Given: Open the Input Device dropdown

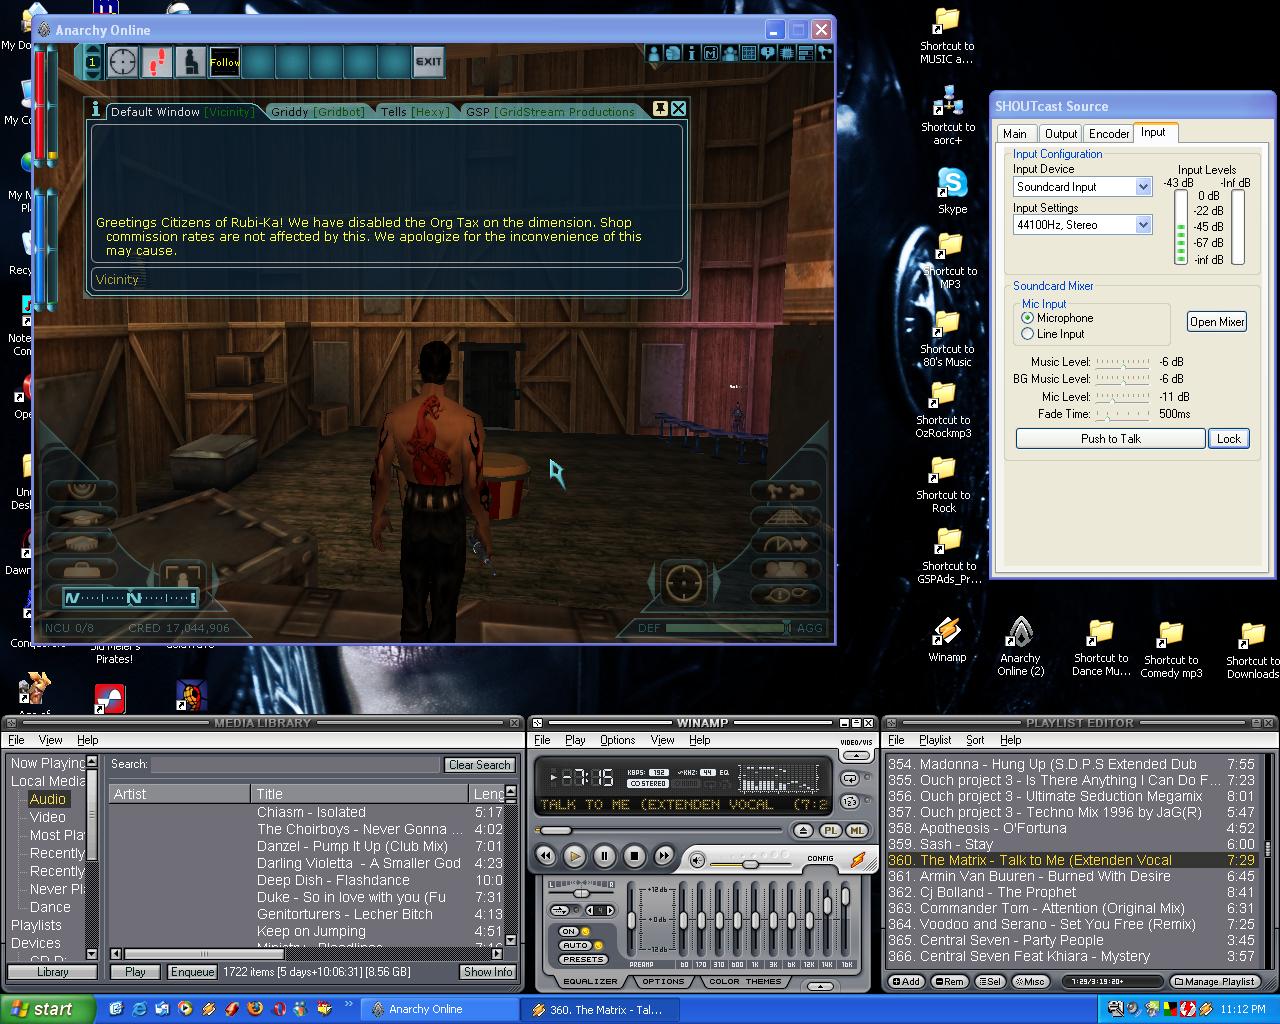Looking at the screenshot, I should click(x=1143, y=187).
